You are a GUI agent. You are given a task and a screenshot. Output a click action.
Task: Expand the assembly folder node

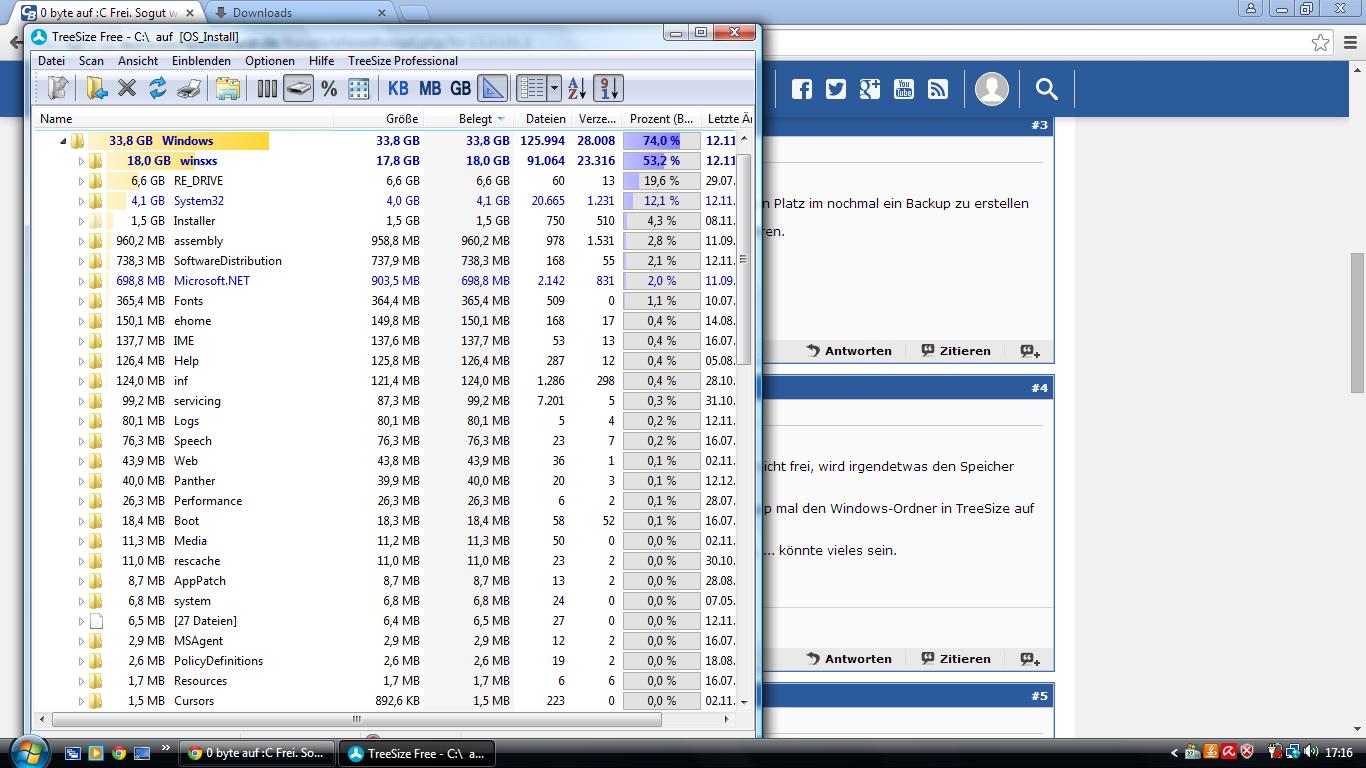(x=81, y=241)
